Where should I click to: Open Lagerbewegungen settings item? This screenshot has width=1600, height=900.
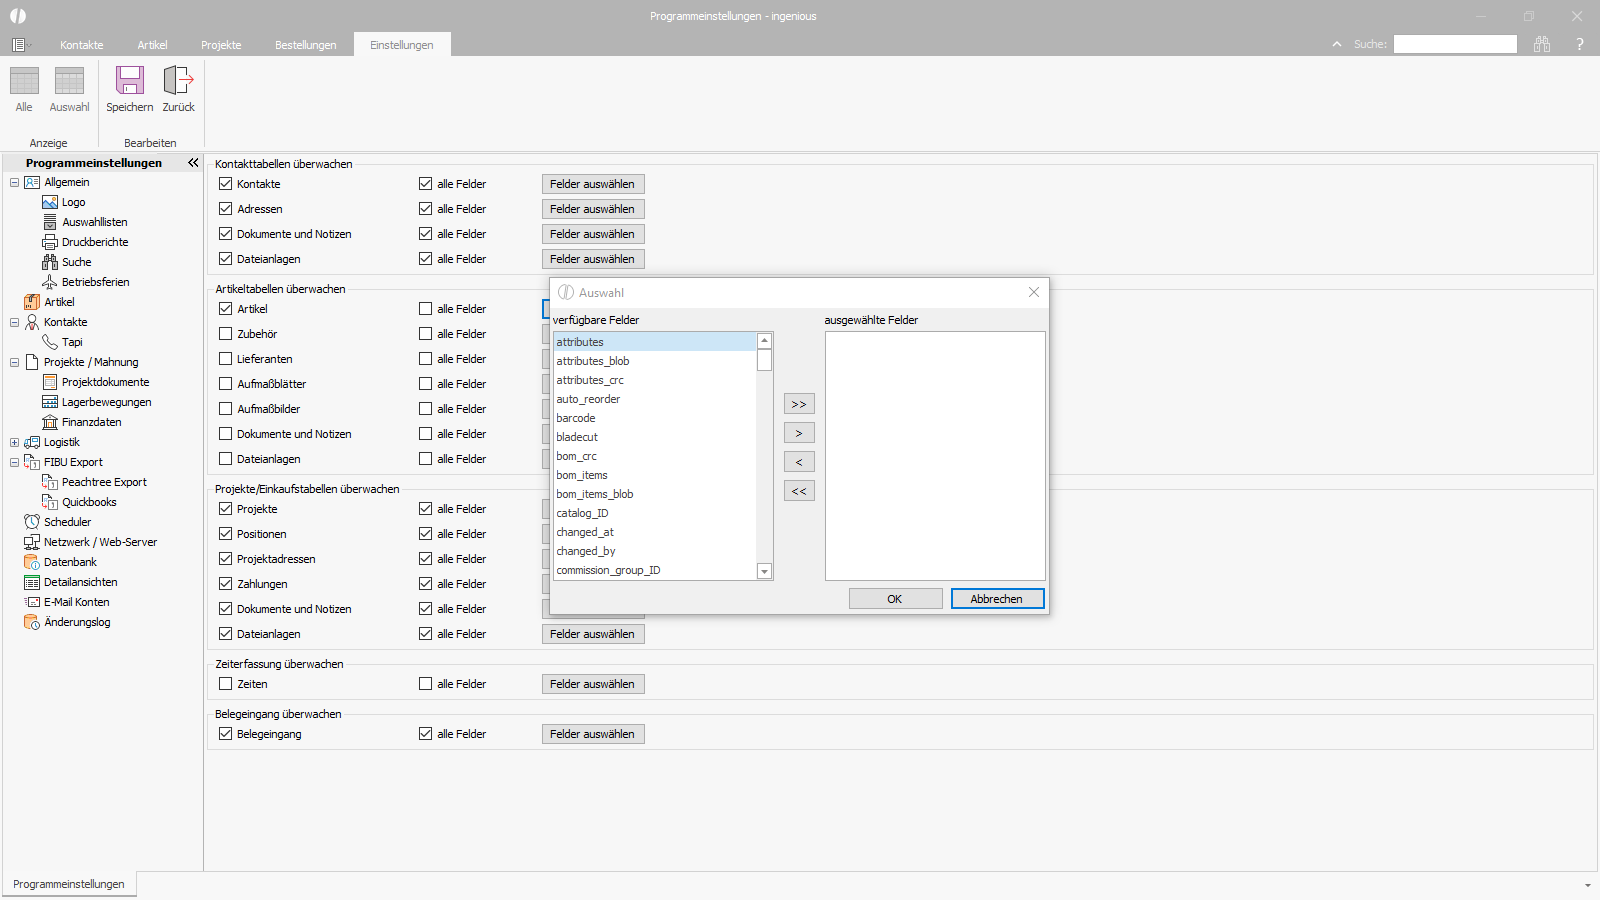coord(106,402)
